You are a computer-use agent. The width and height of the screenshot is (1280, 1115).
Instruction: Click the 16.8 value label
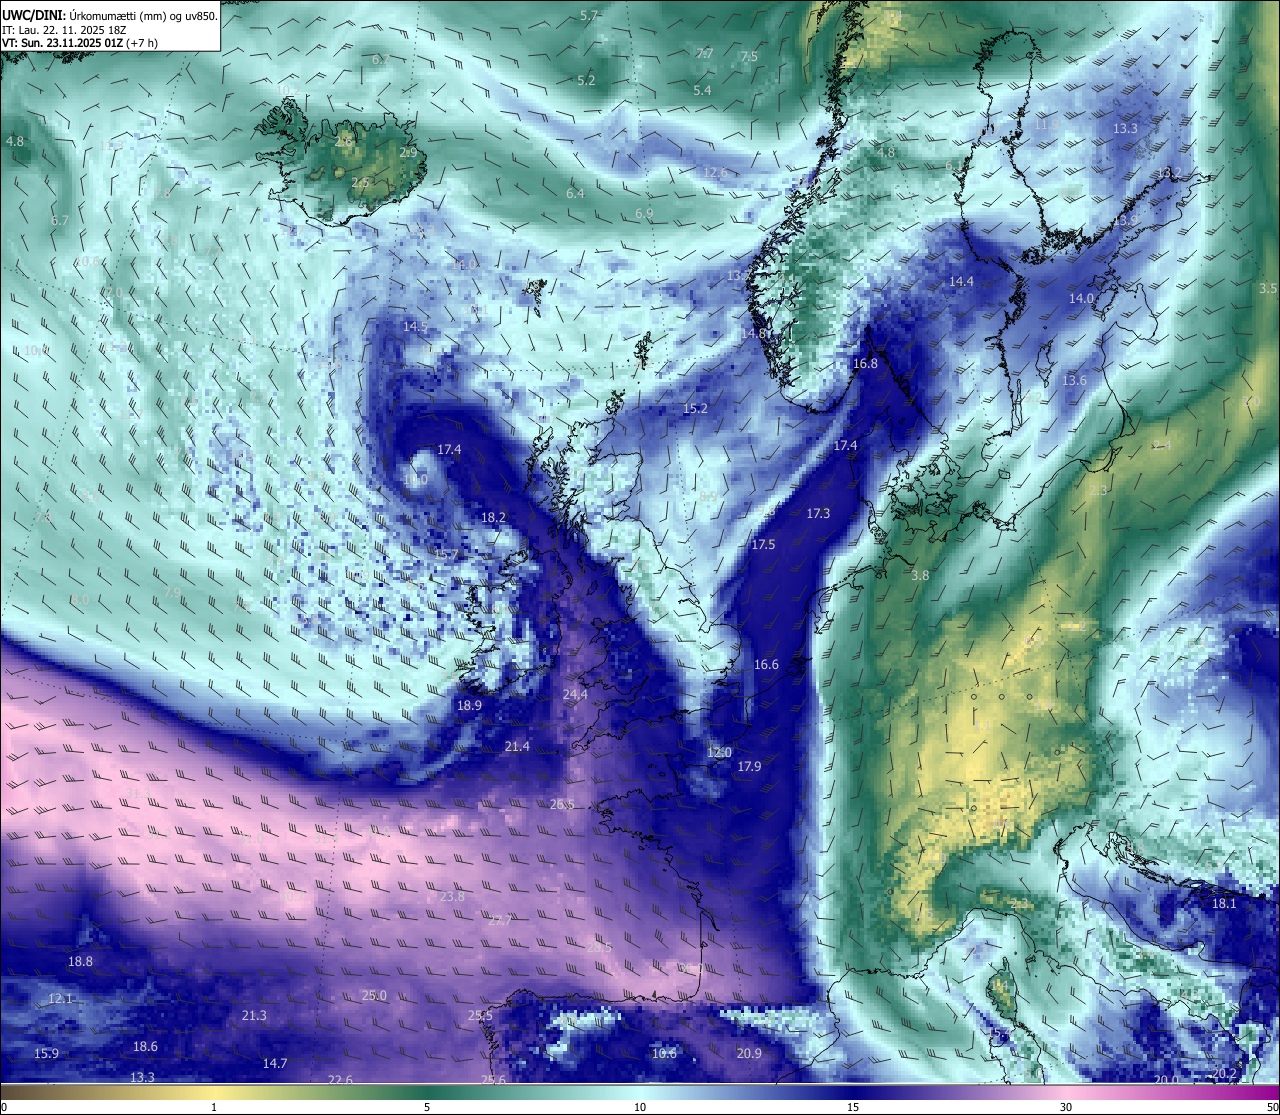[865, 363]
